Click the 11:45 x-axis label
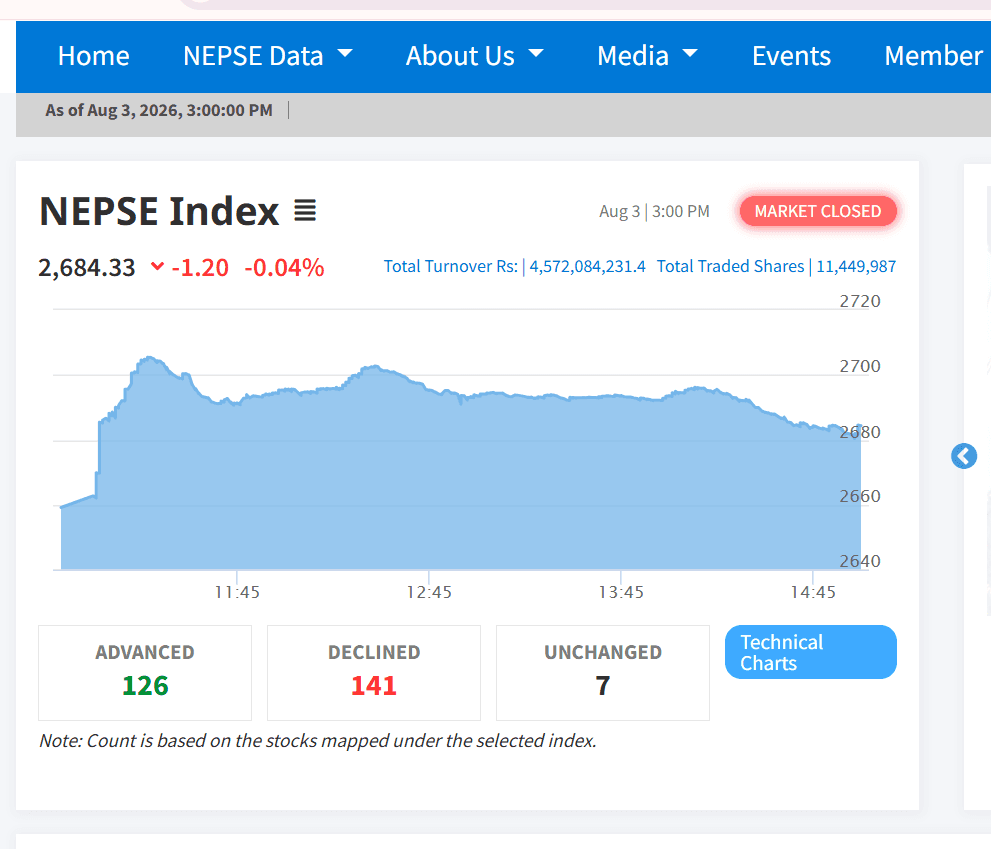The width and height of the screenshot is (991, 849). click(237, 592)
